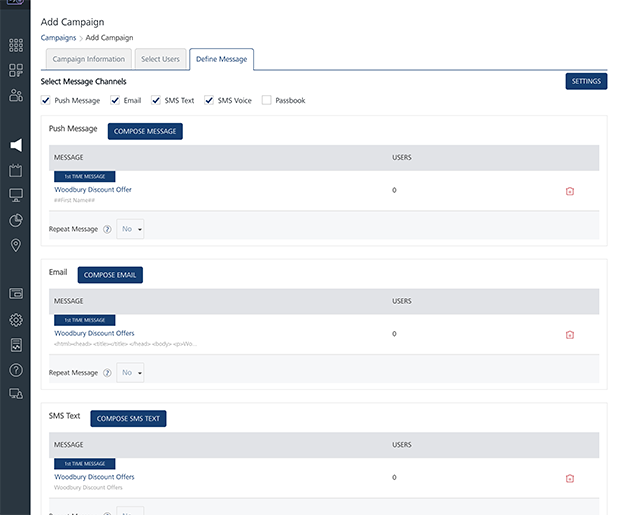Viewport: 620px width, 515px height.
Task: Switch to Select Users tab
Action: pyautogui.click(x=160, y=59)
